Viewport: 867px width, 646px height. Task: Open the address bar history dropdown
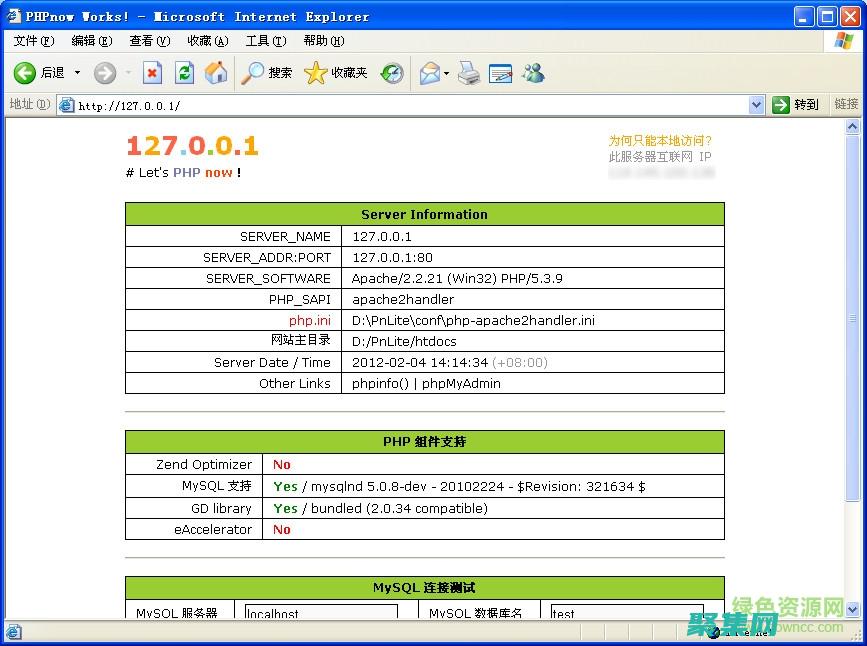point(756,104)
